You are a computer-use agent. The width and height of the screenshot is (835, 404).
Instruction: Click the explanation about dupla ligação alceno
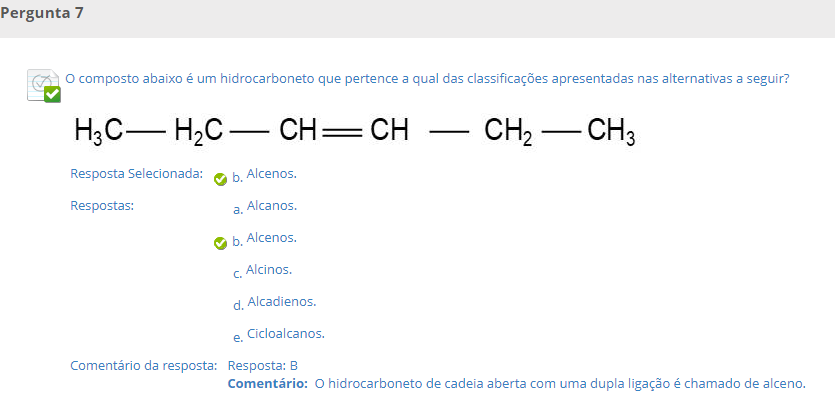tap(560, 383)
